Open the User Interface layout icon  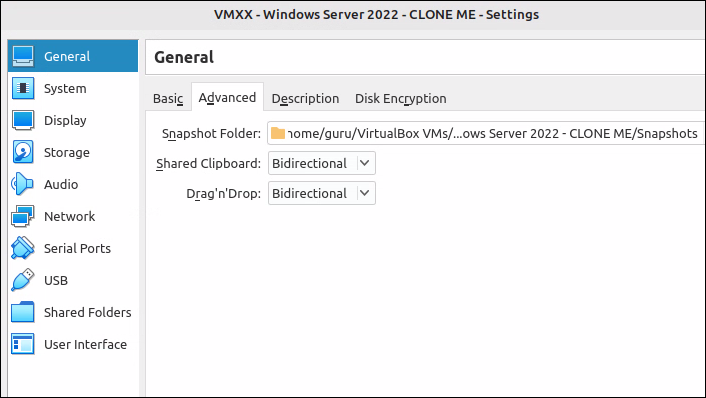pos(23,344)
